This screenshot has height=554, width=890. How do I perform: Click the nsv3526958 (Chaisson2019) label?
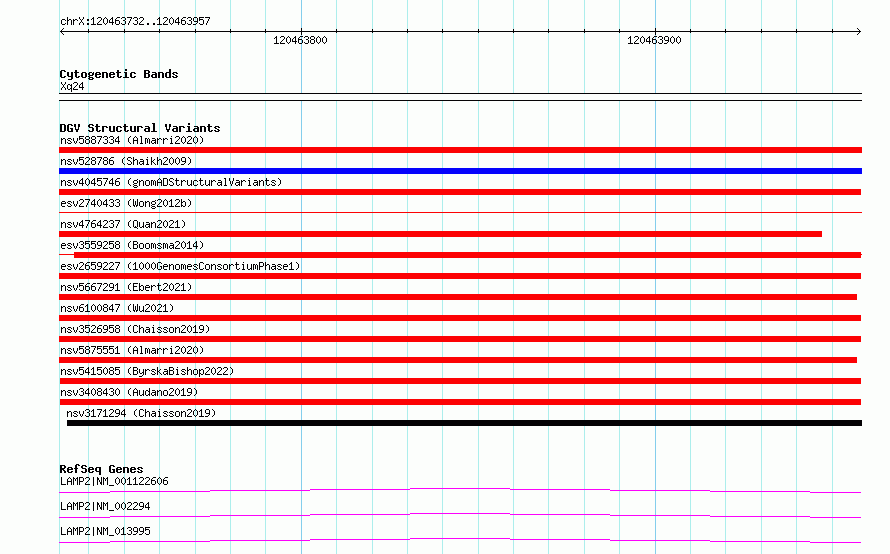click(x=135, y=329)
